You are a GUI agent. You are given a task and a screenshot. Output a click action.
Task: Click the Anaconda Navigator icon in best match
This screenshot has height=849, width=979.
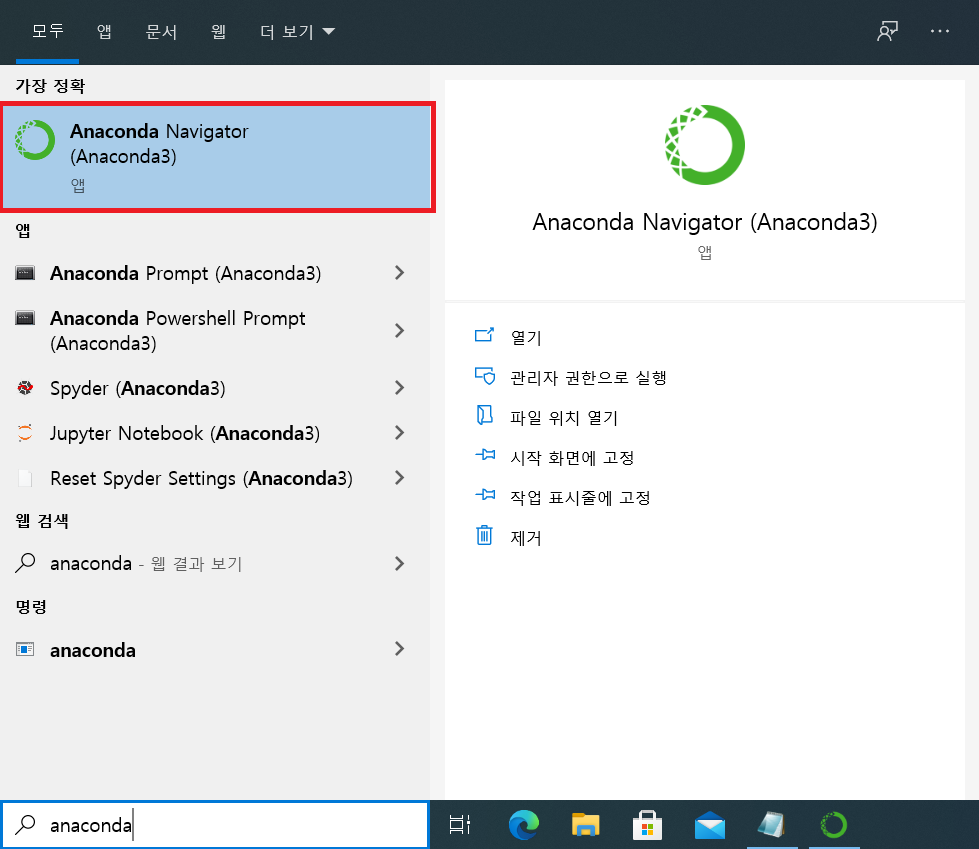(35, 140)
